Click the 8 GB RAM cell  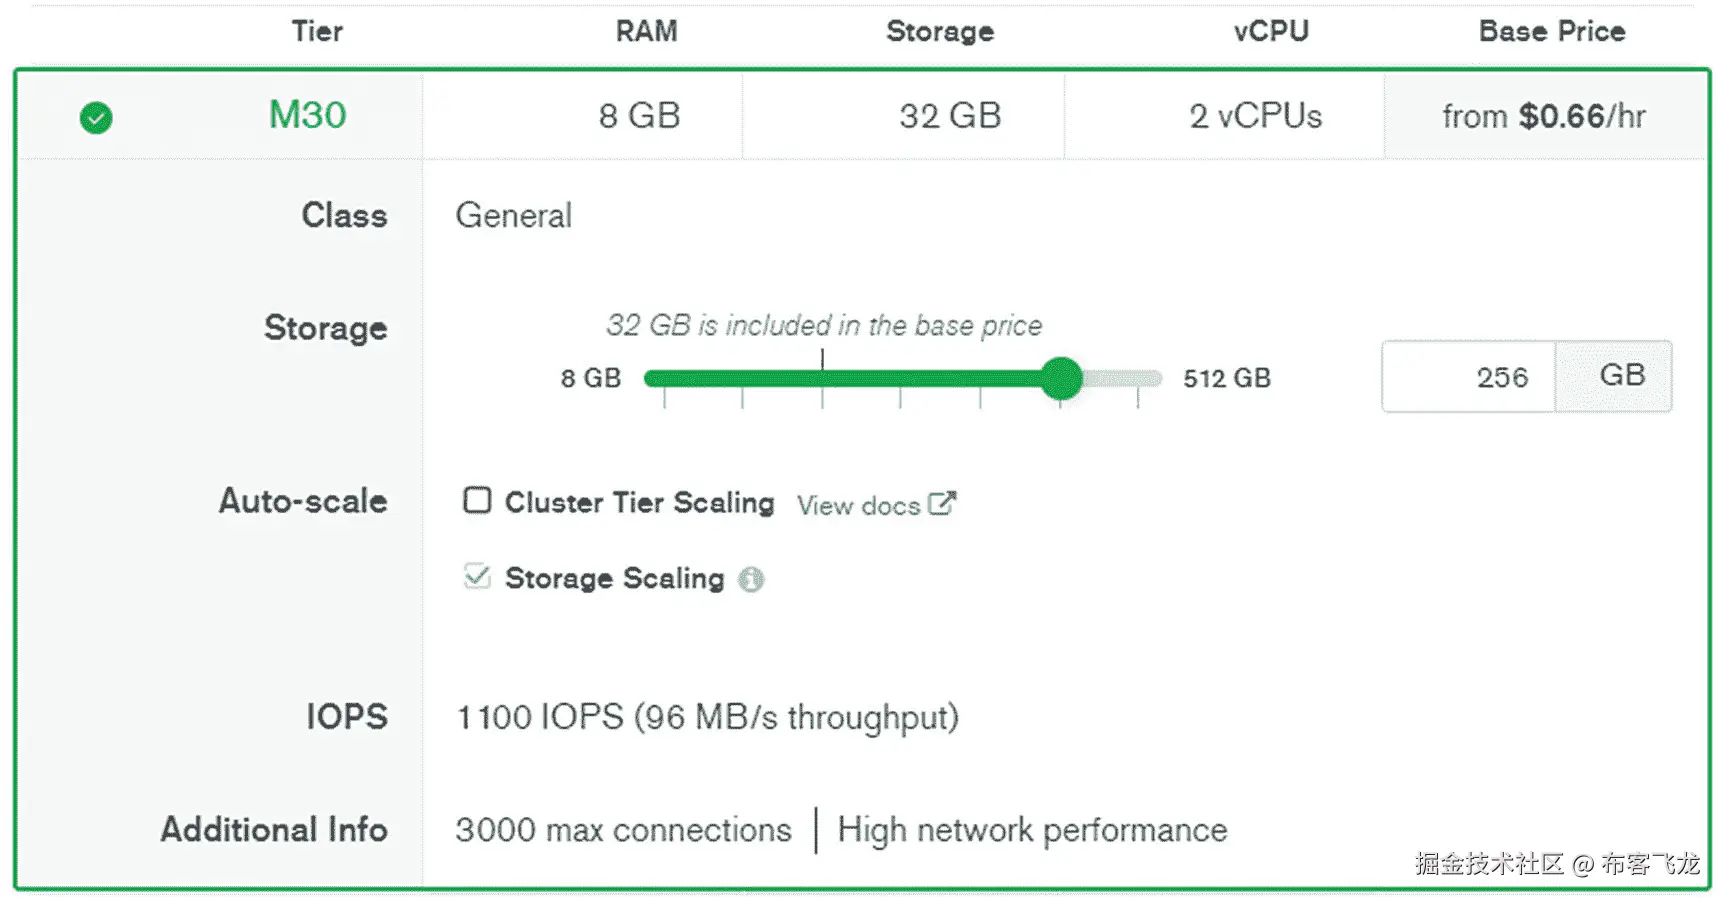pyautogui.click(x=639, y=116)
